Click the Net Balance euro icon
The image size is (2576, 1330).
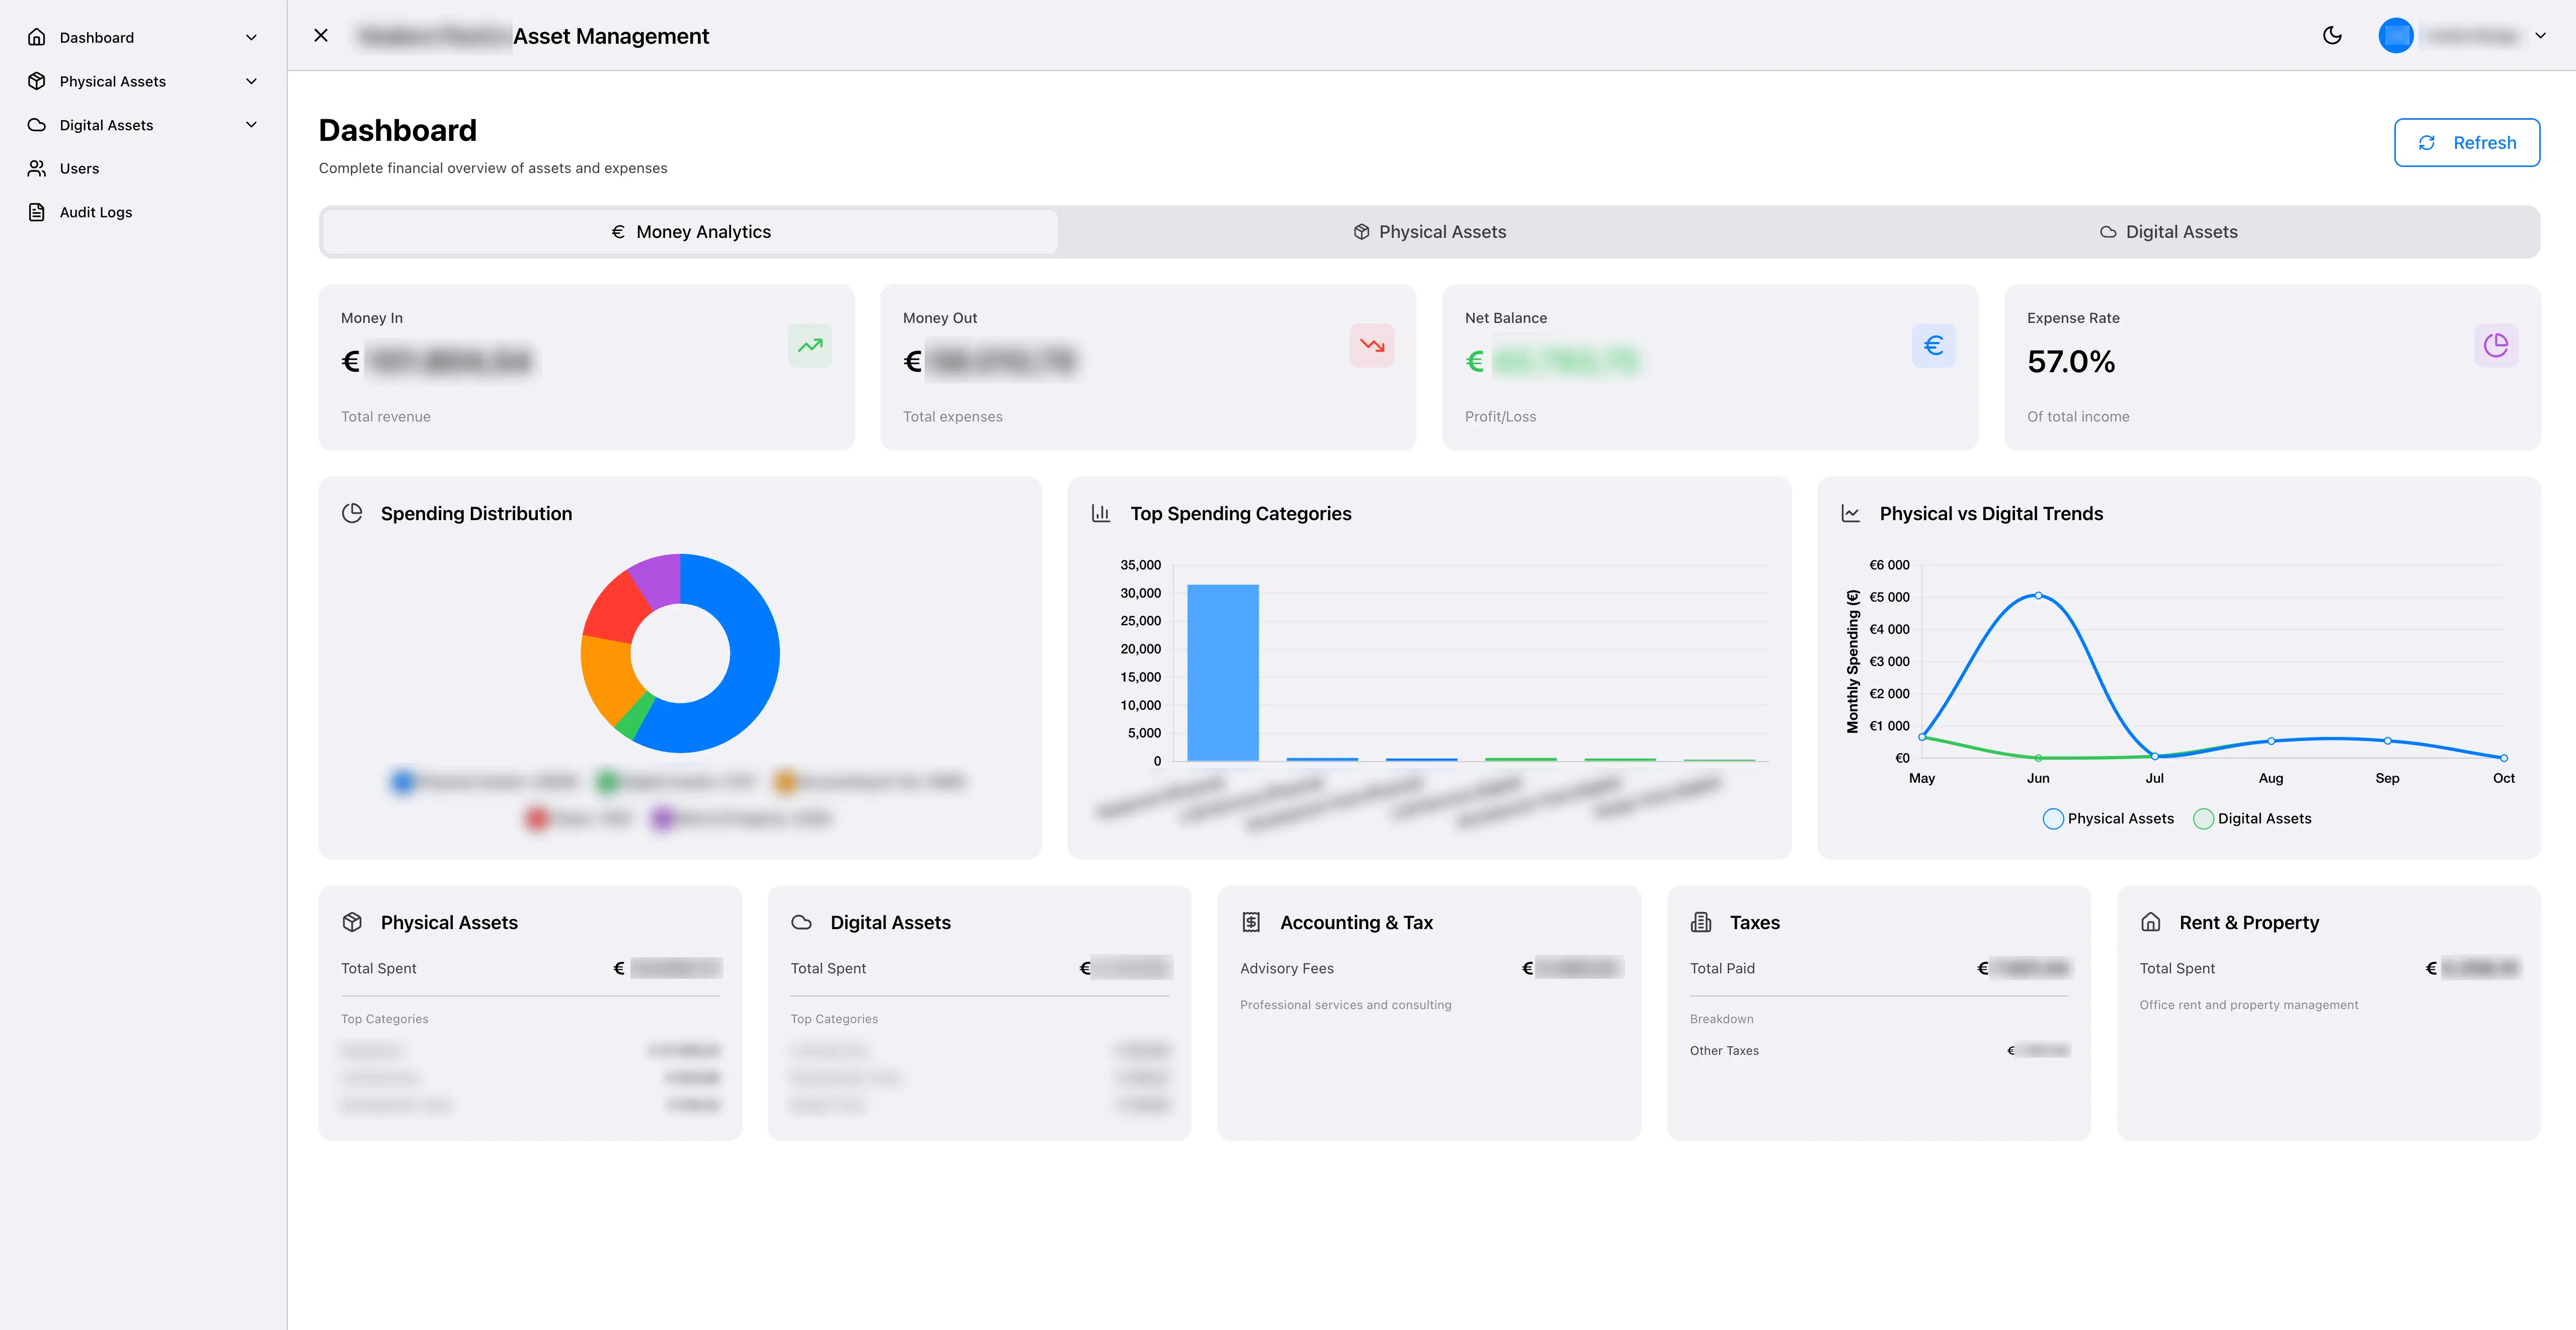(x=1933, y=345)
